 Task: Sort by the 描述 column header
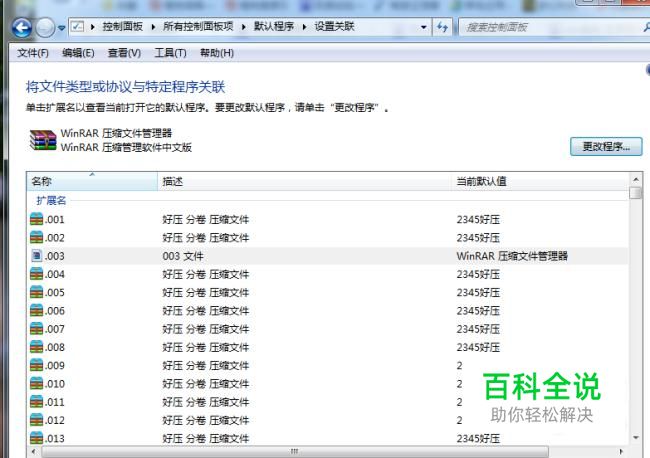click(304, 181)
